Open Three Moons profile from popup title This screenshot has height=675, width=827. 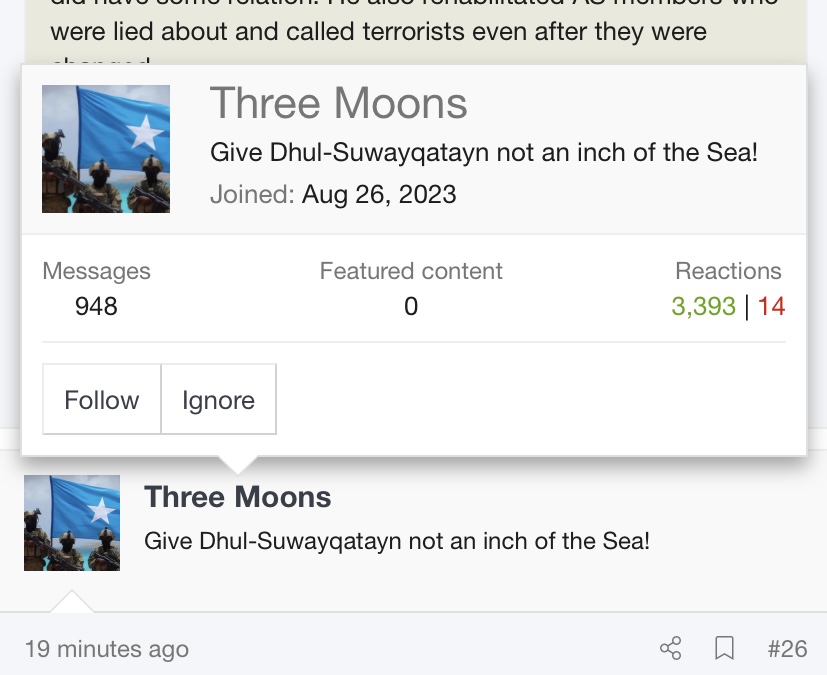coord(339,103)
